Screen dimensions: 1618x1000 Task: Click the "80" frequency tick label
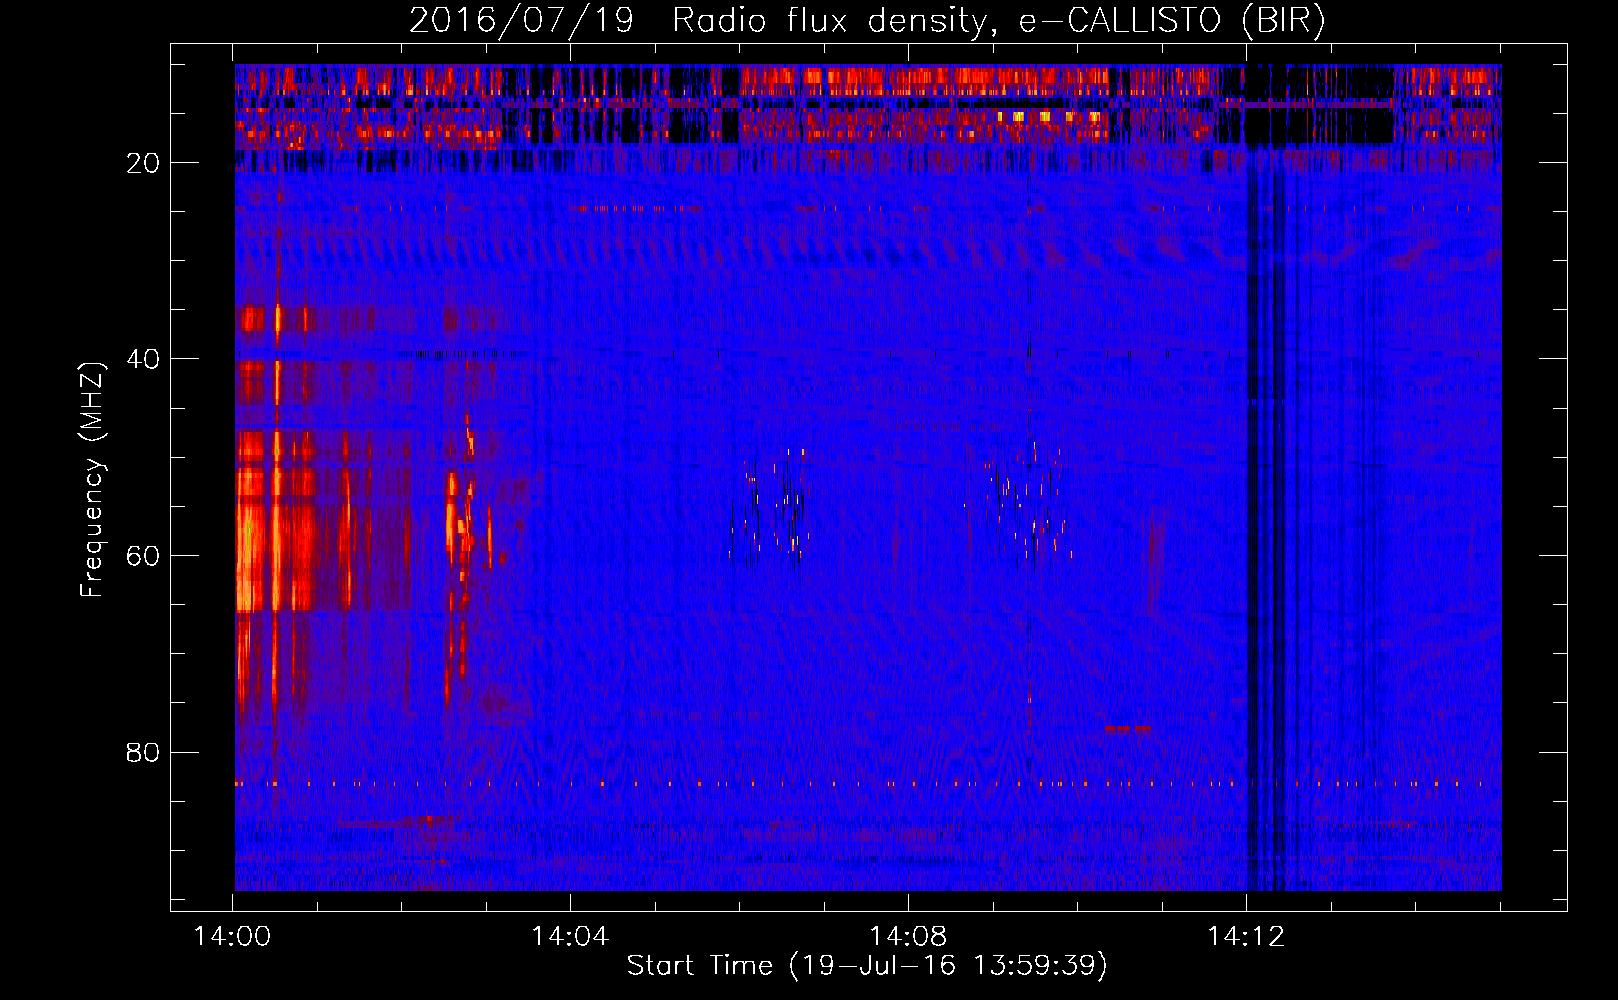[x=143, y=752]
